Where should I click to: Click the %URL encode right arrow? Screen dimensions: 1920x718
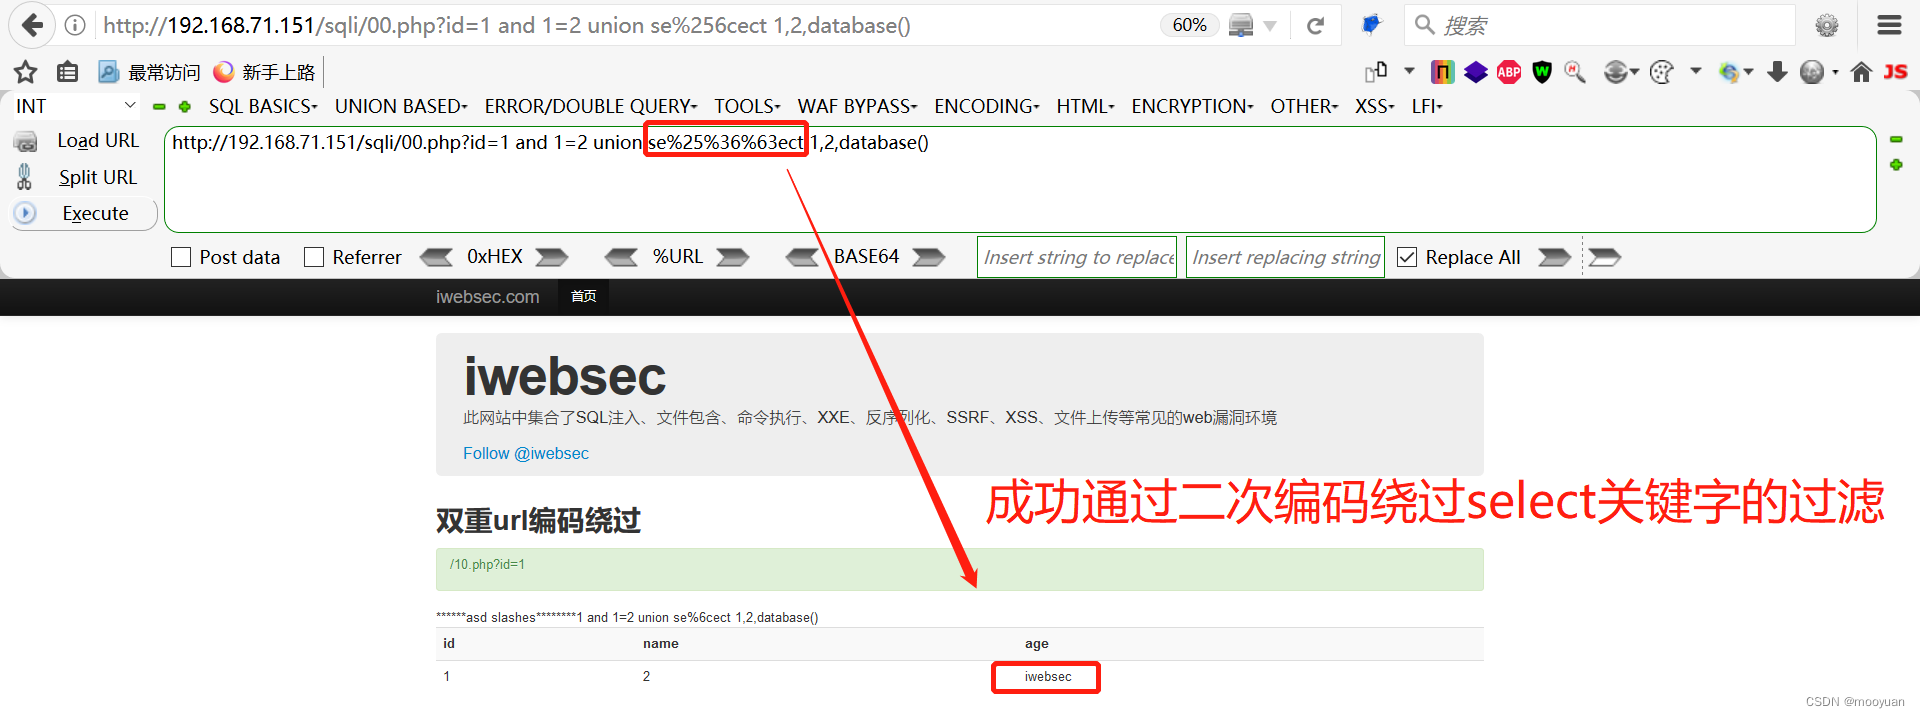coord(733,257)
